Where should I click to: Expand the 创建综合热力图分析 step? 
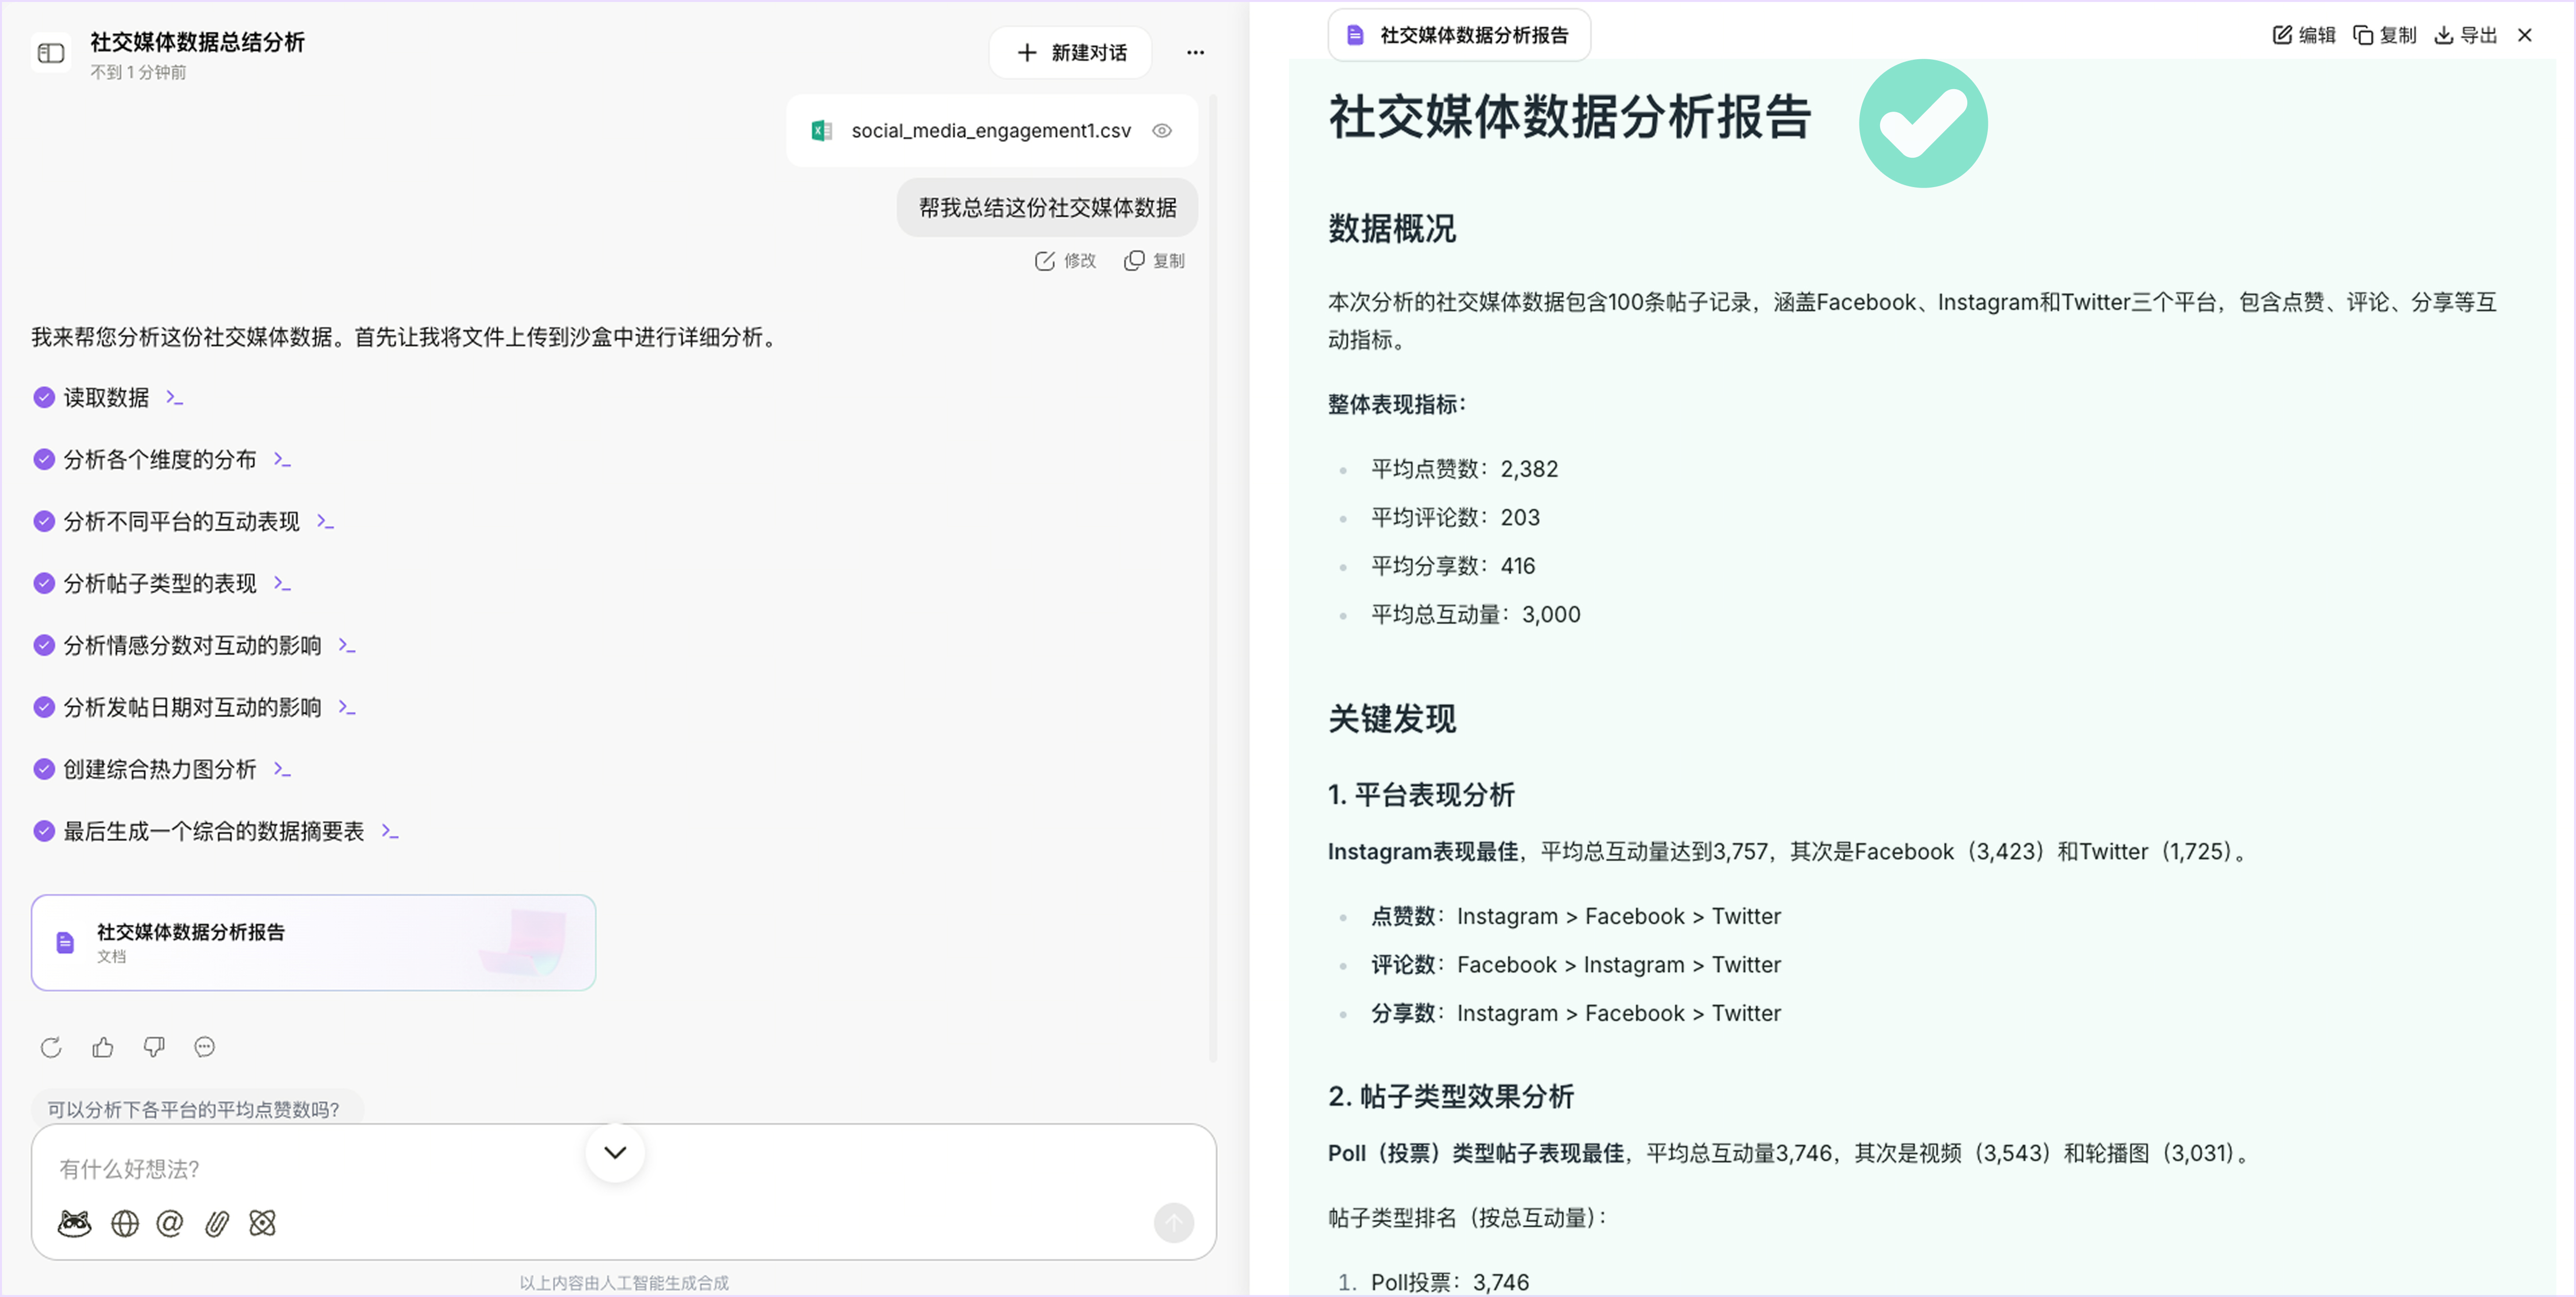point(282,769)
